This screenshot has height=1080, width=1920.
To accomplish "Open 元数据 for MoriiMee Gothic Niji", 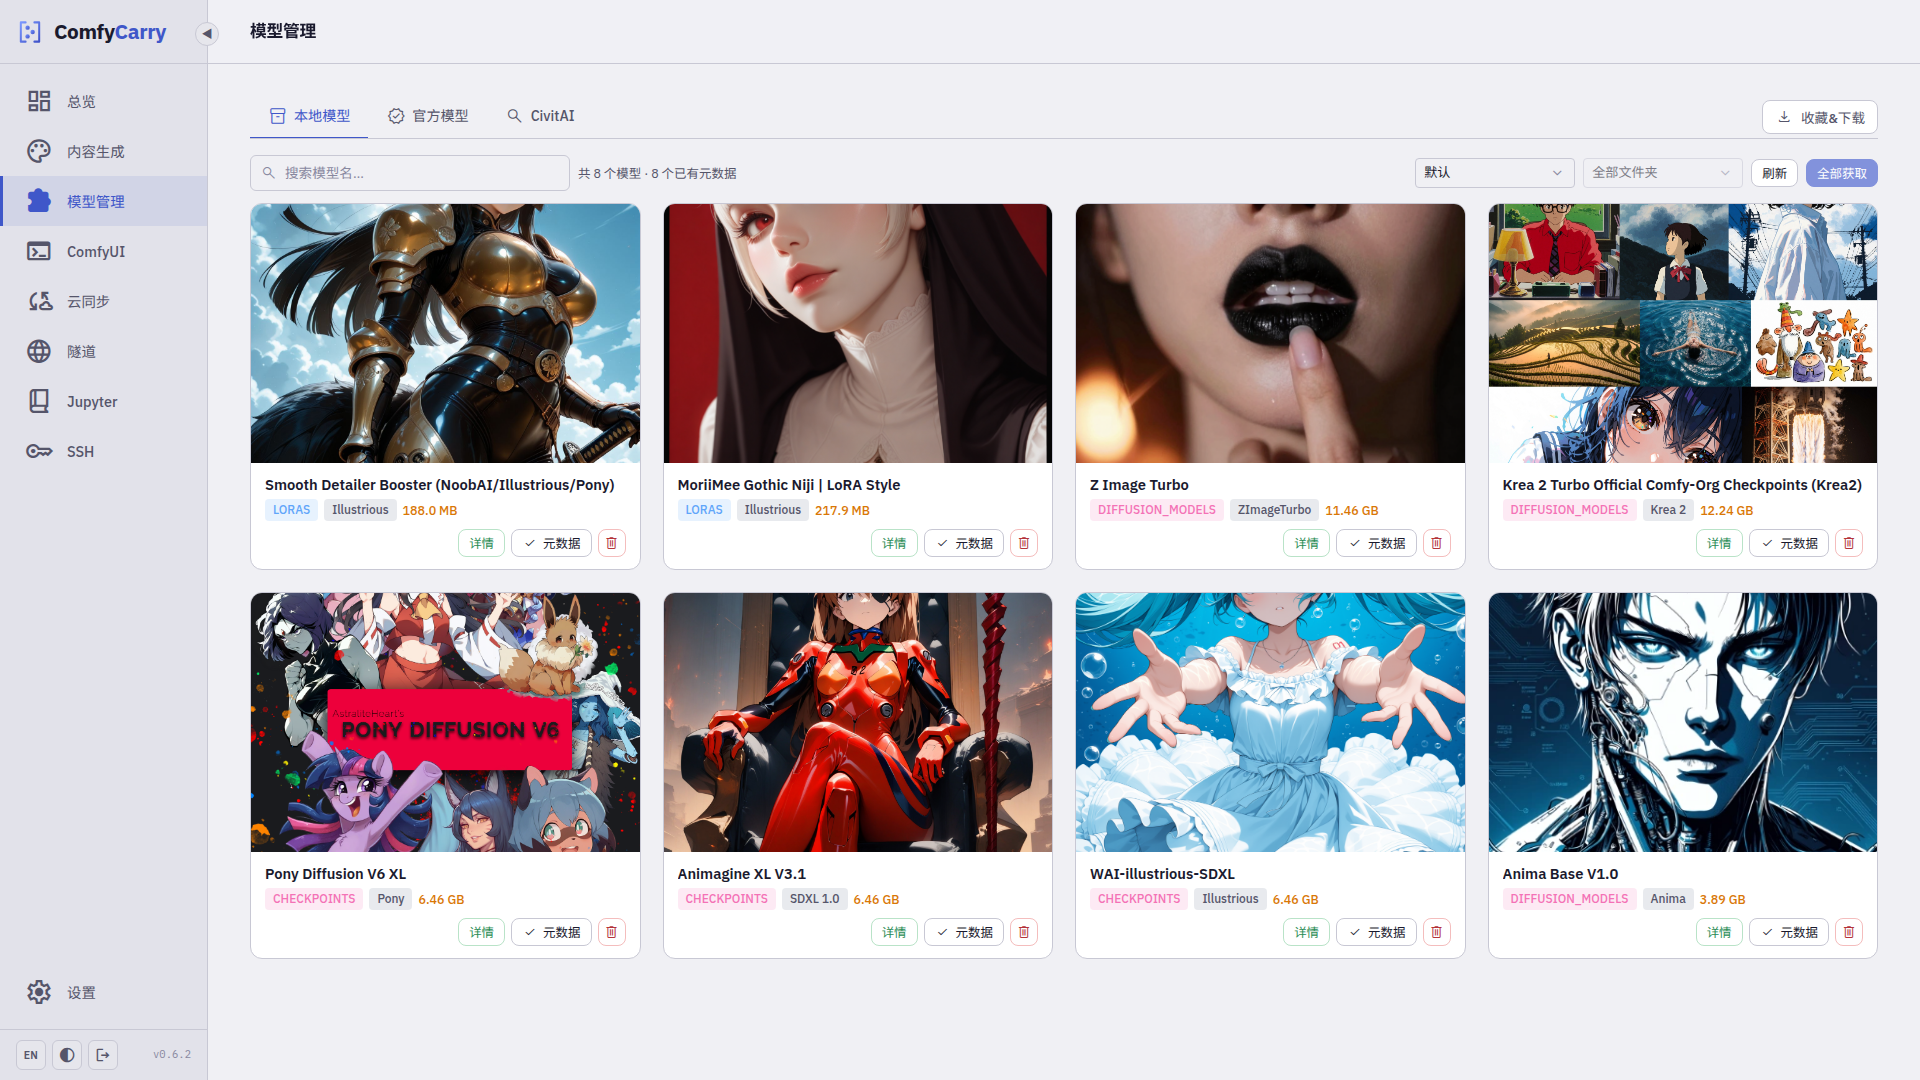I will tap(964, 543).
